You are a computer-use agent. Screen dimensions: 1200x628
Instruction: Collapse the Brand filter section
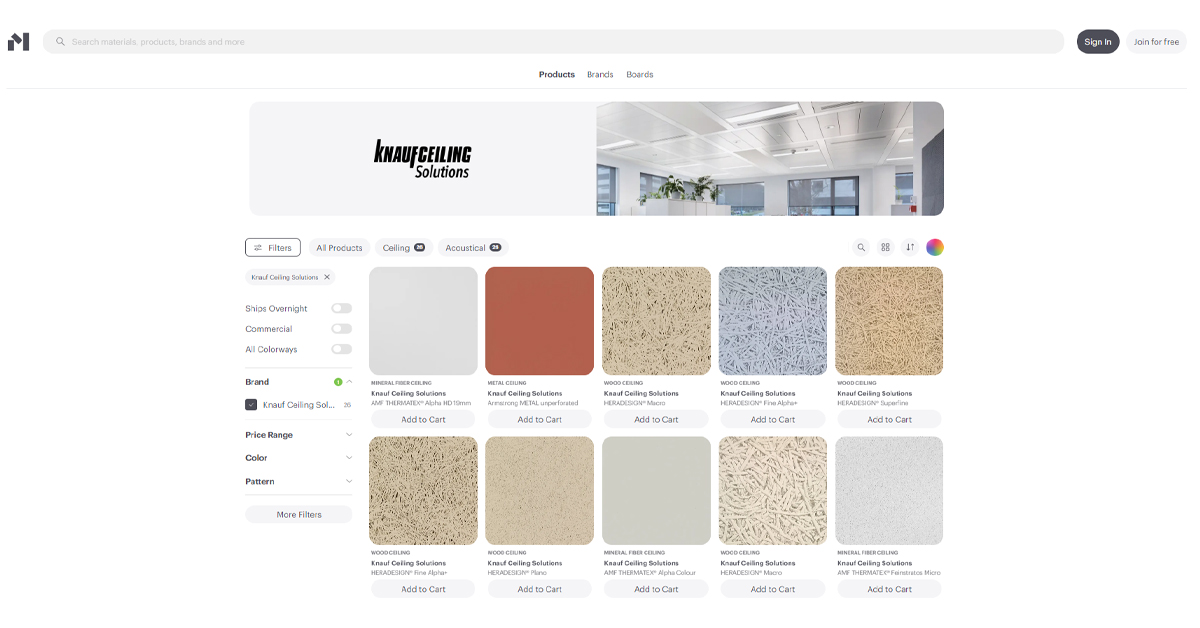[349, 382]
